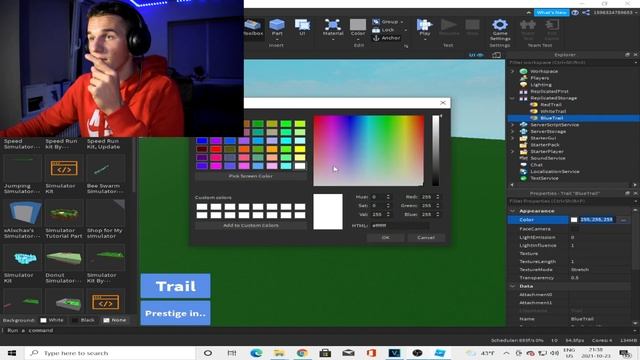Collapse the Appearance properties section
This screenshot has height=360, width=640.
(x=513, y=211)
